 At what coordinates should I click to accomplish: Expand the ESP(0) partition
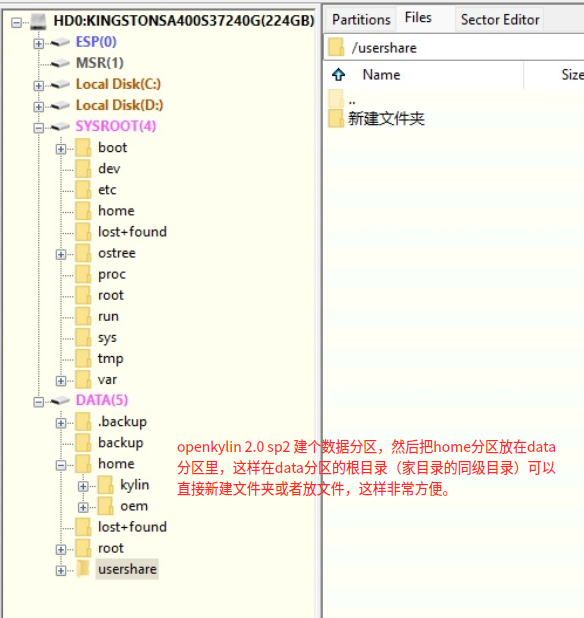point(39,43)
